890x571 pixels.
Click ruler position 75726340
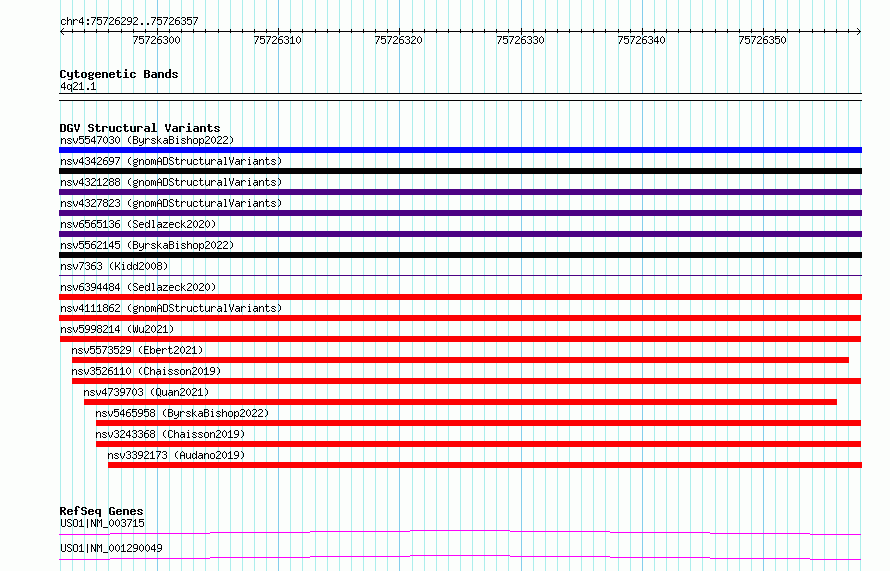641,40
